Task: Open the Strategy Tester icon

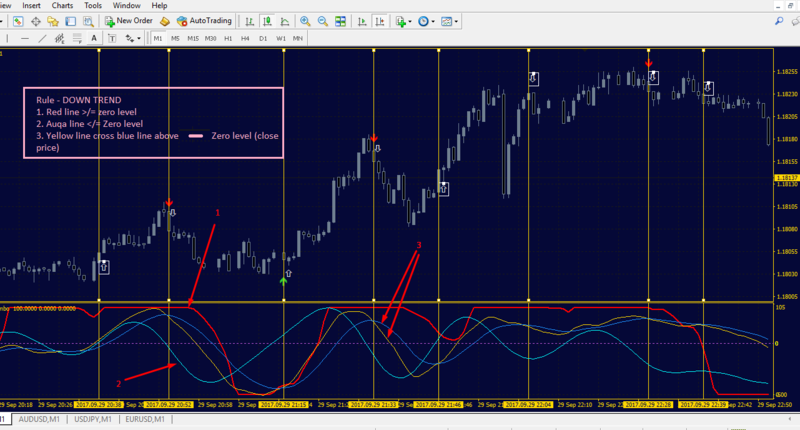Action: (88, 21)
